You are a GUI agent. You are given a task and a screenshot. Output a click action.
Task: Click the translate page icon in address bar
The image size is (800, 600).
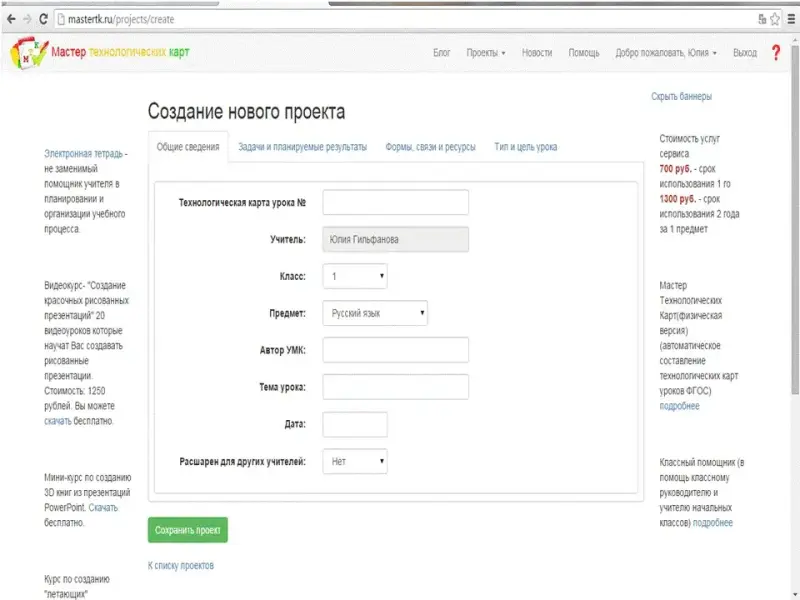[761, 19]
